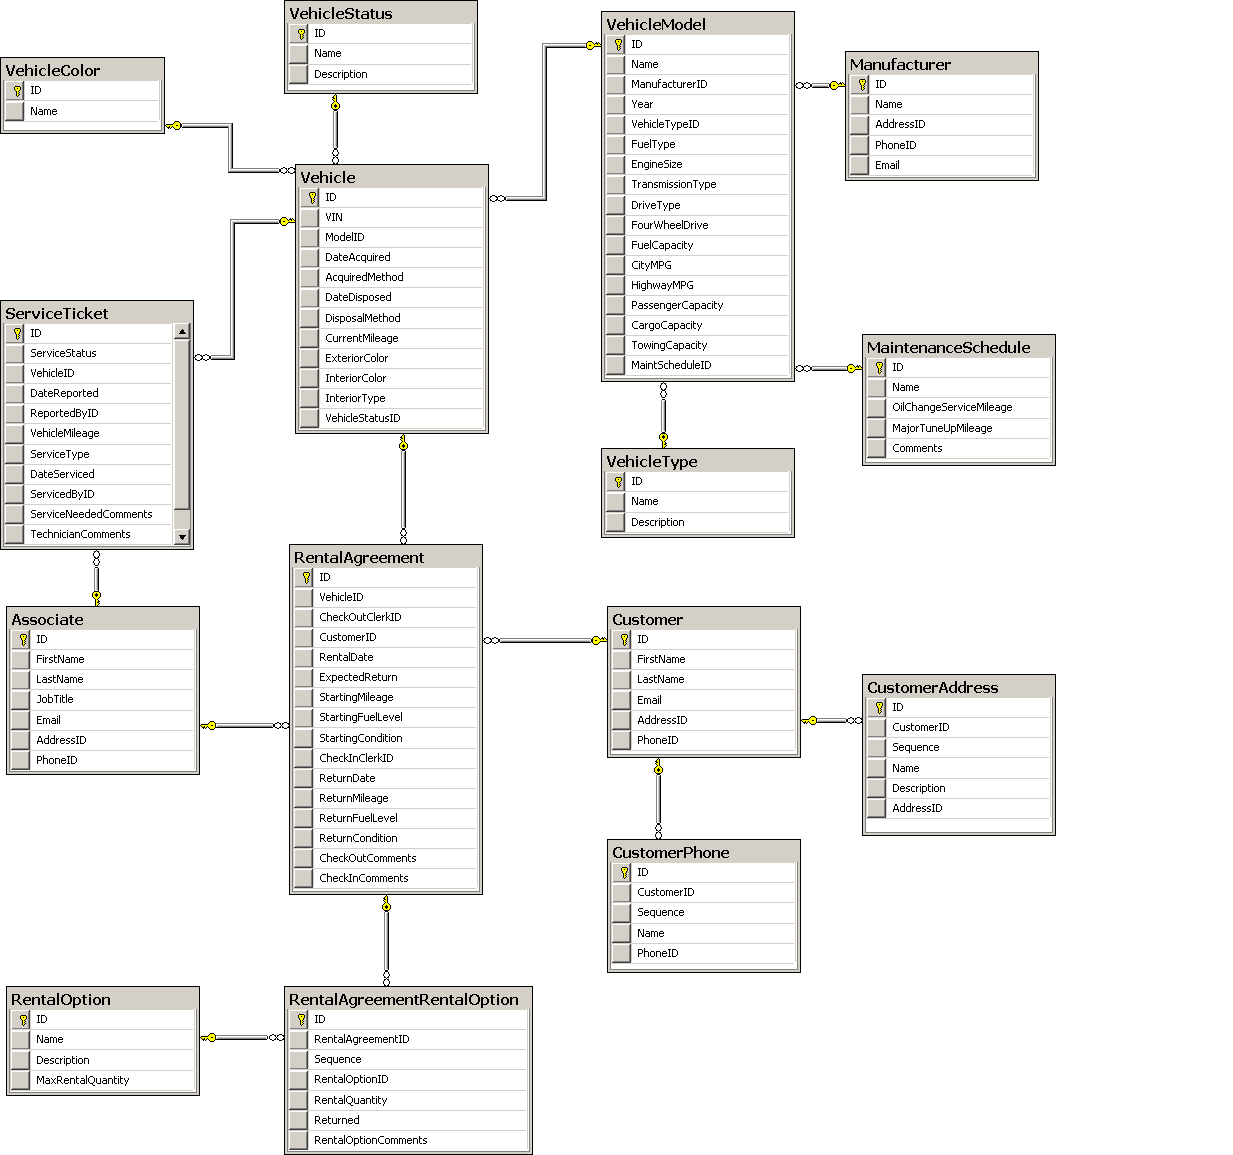Select the ServiceTicket table title bar

click(95, 313)
